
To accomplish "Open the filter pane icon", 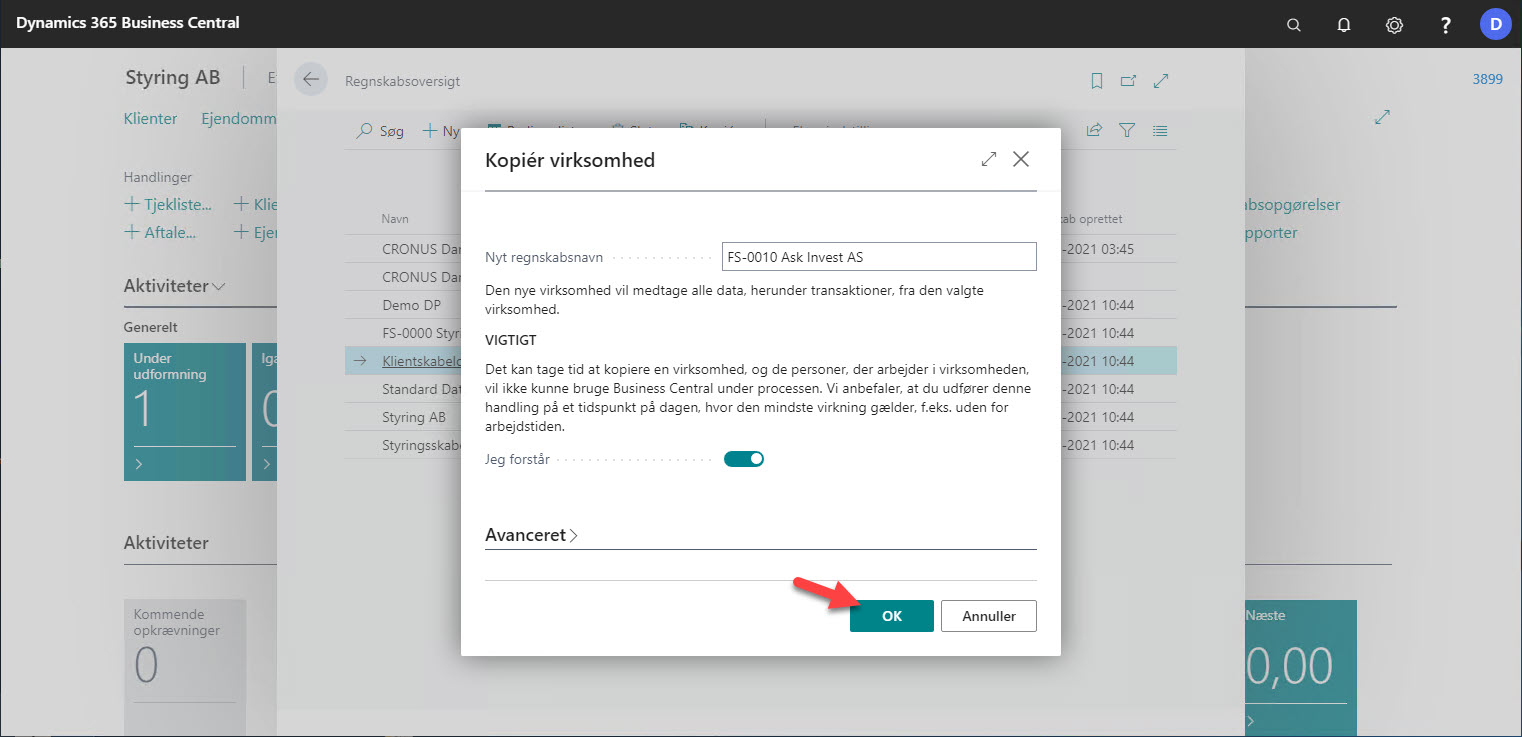I will coord(1127,130).
